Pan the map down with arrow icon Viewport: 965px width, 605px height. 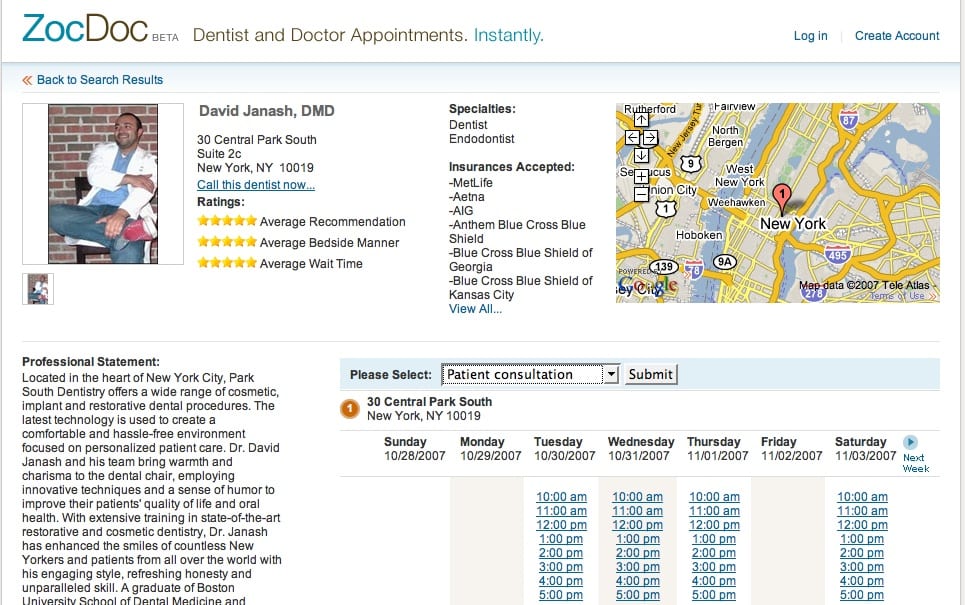(x=641, y=156)
